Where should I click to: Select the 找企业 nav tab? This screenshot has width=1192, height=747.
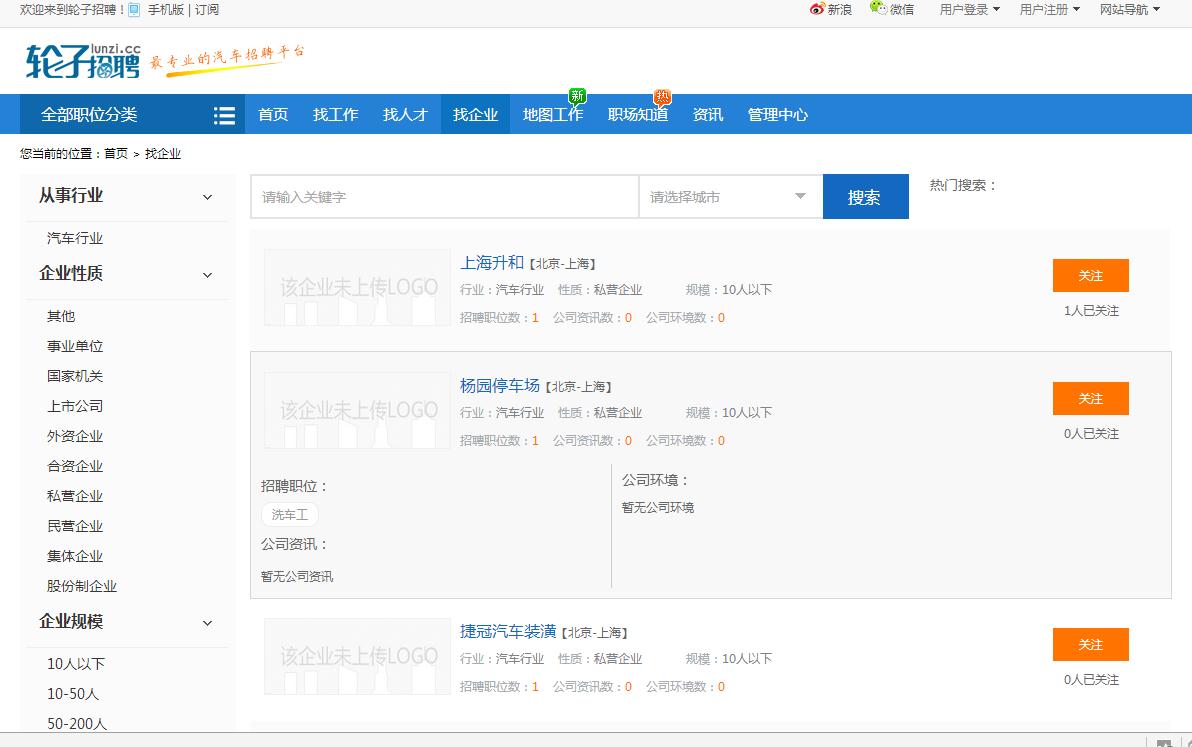coord(475,115)
